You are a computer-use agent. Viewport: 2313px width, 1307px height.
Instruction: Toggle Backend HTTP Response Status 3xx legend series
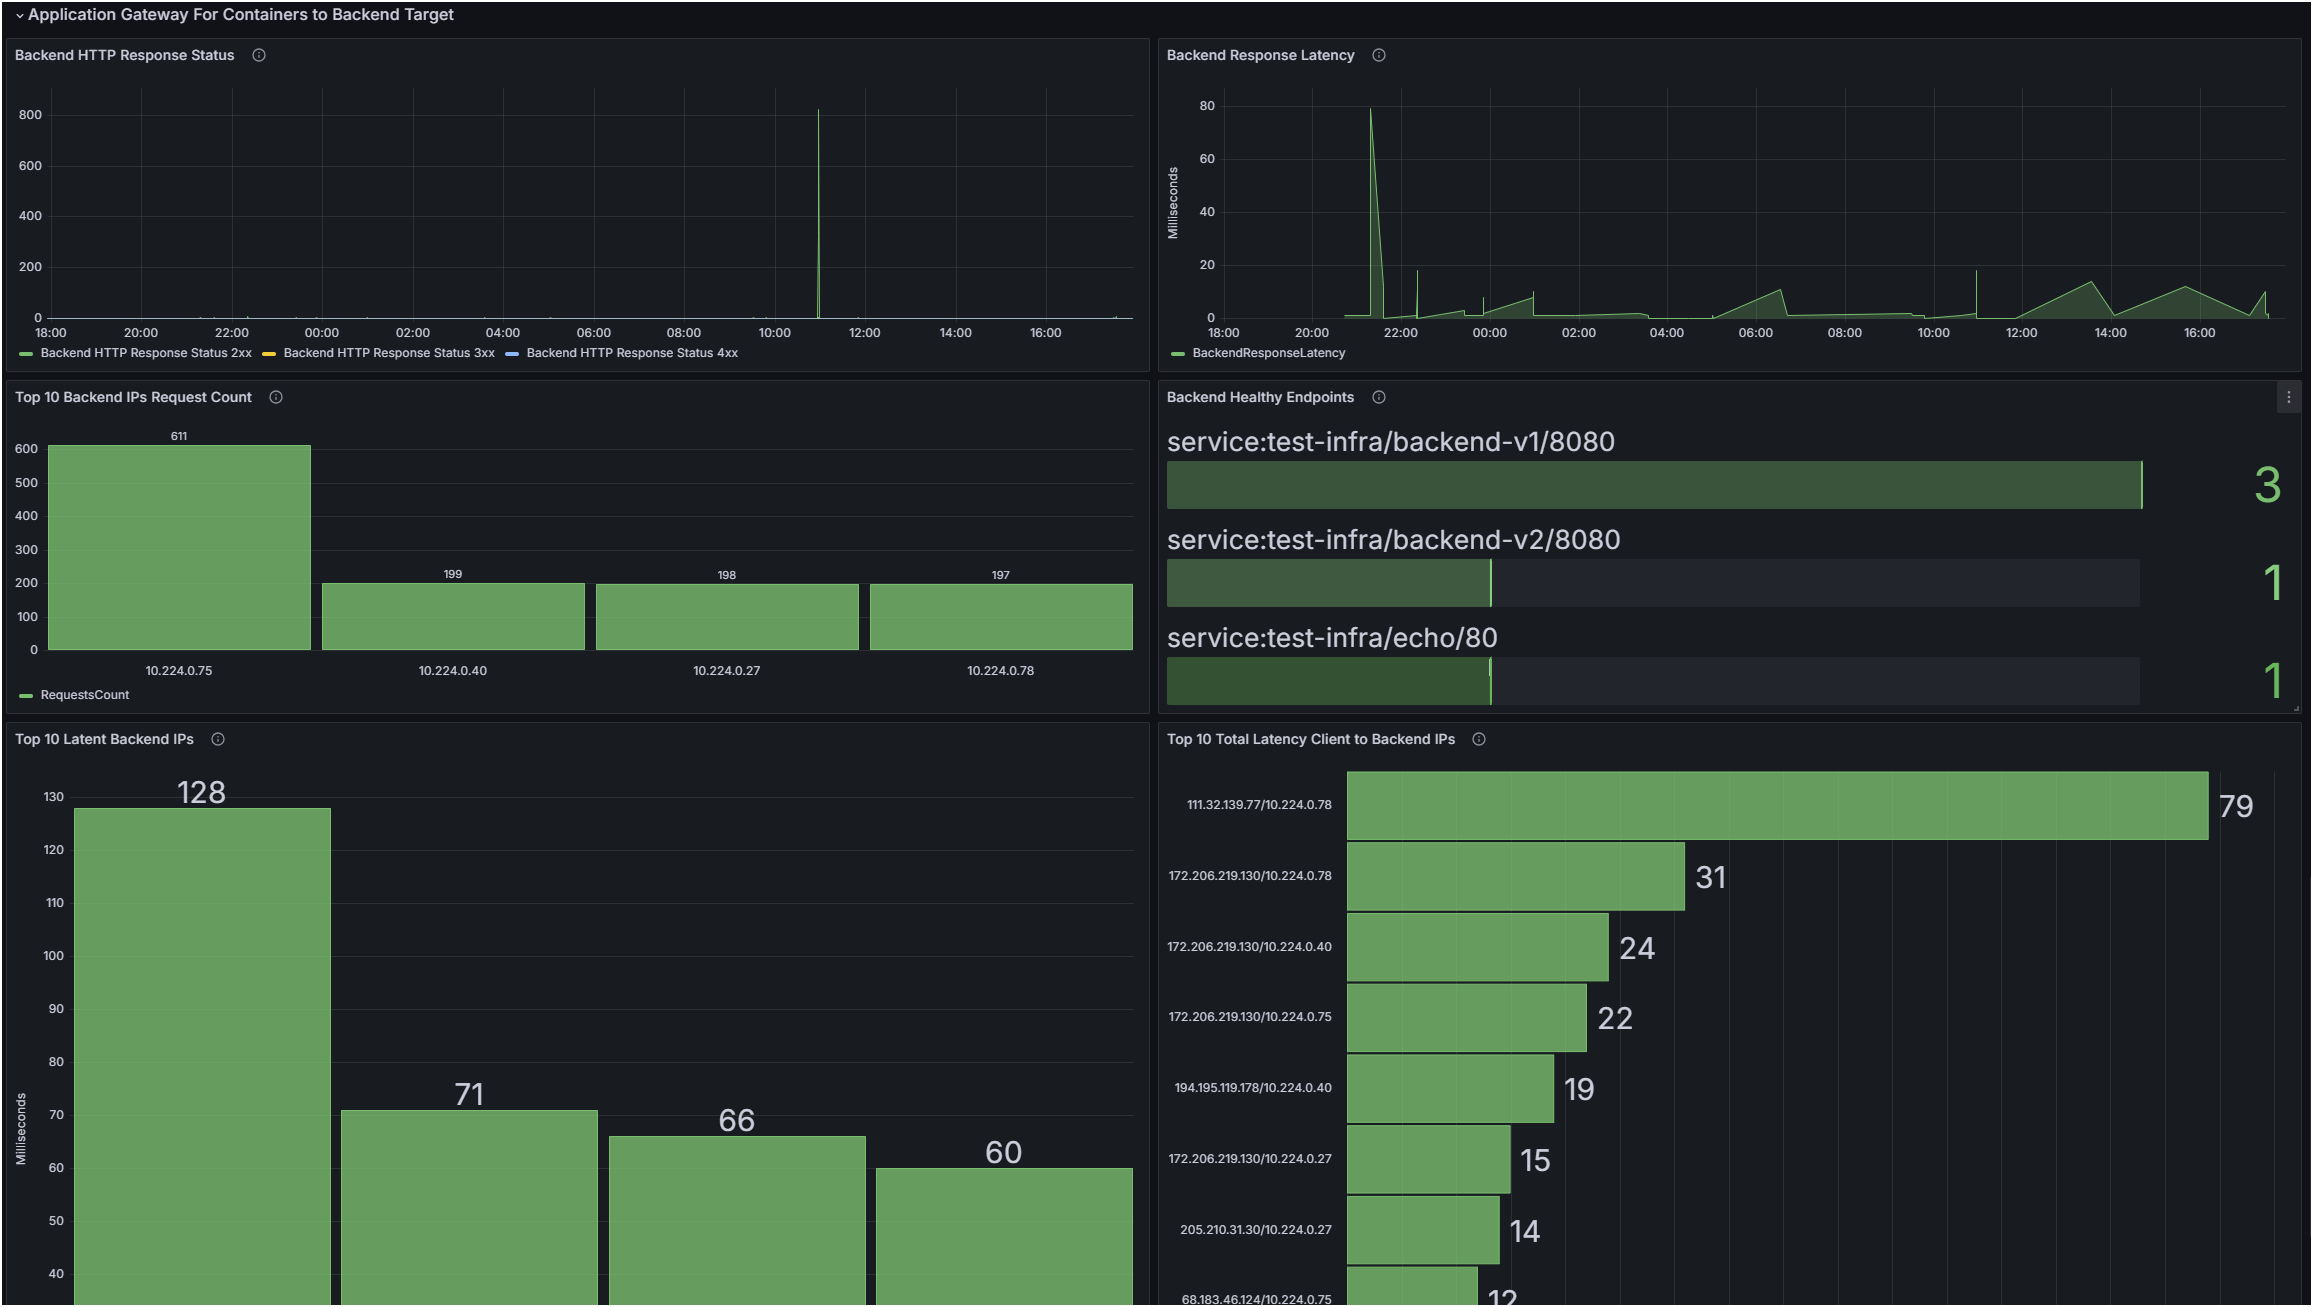(x=388, y=353)
